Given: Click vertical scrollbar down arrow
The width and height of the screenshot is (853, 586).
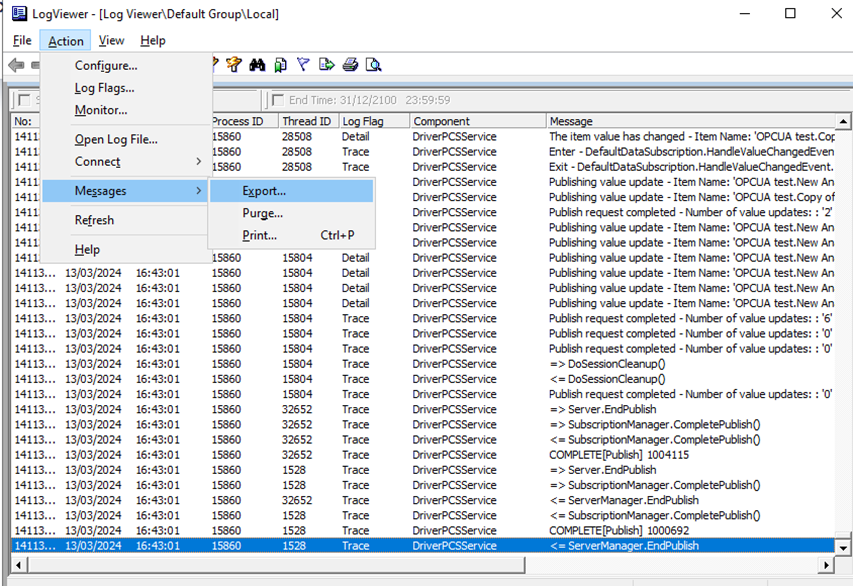Looking at the screenshot, I should [843, 547].
